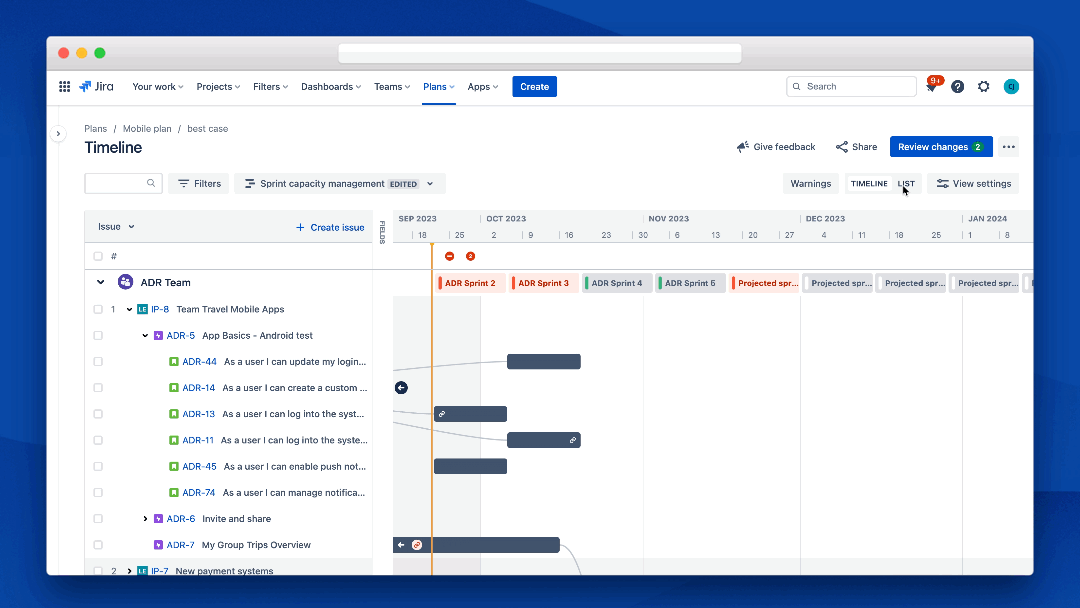Tick the checkbox beside ADR-7 My Group Trips Overview
Image resolution: width=1080 pixels, height=608 pixels.
pos(97,544)
